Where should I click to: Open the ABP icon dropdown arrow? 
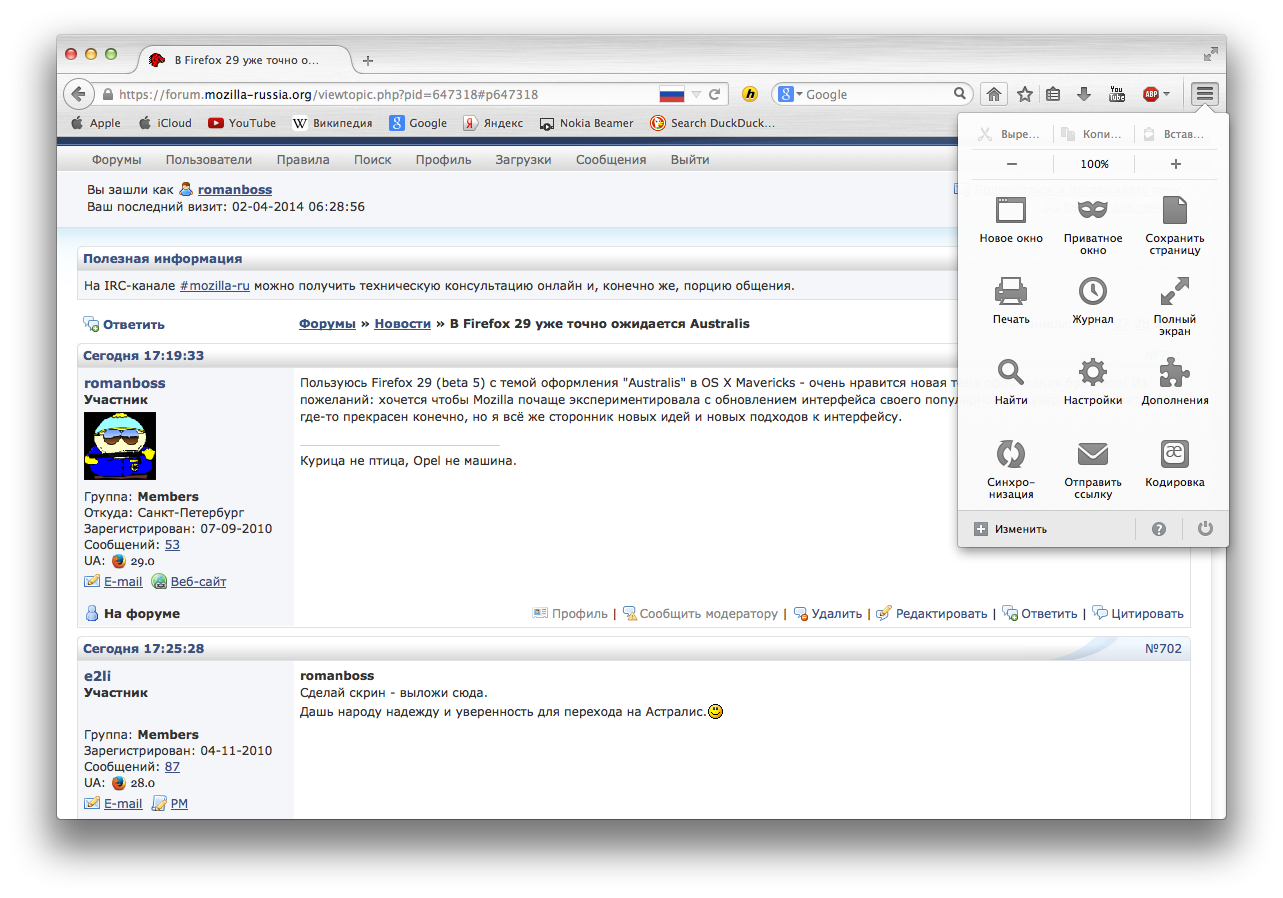1166,94
